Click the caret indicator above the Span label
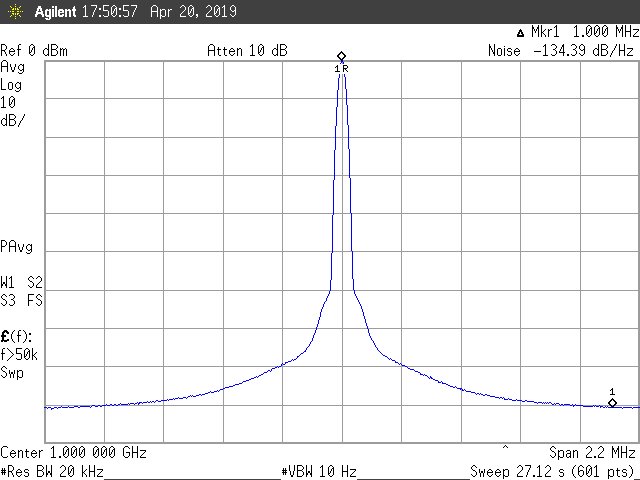Viewport: 640px width, 480px height. (x=505, y=447)
